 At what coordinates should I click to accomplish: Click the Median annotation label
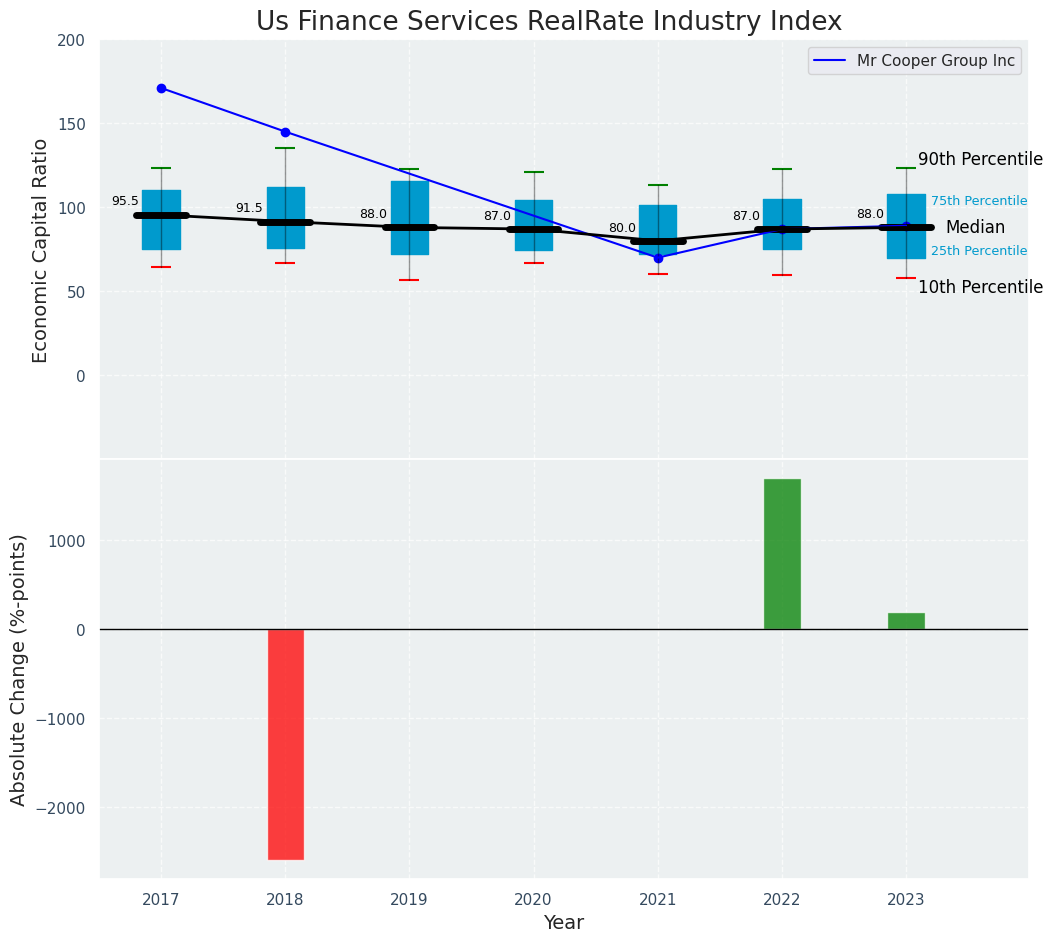pos(976,228)
